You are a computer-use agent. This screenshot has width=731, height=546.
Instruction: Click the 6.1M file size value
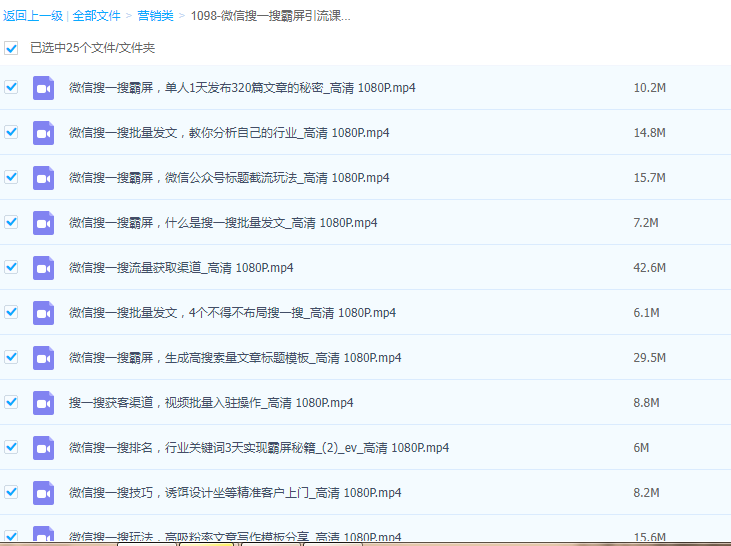[646, 313]
